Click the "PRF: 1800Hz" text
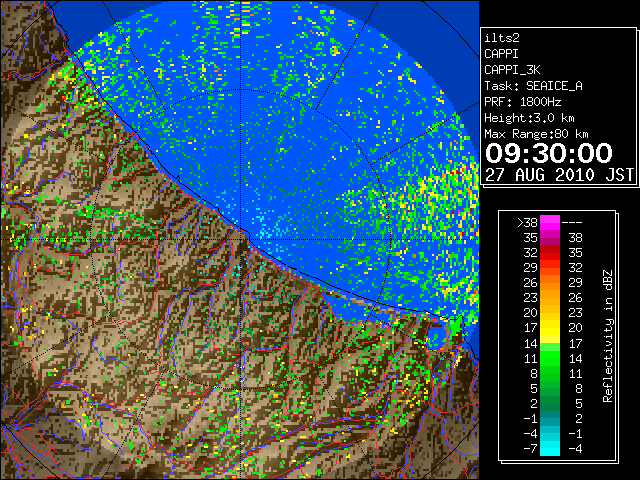The width and height of the screenshot is (640, 480). (x=523, y=102)
